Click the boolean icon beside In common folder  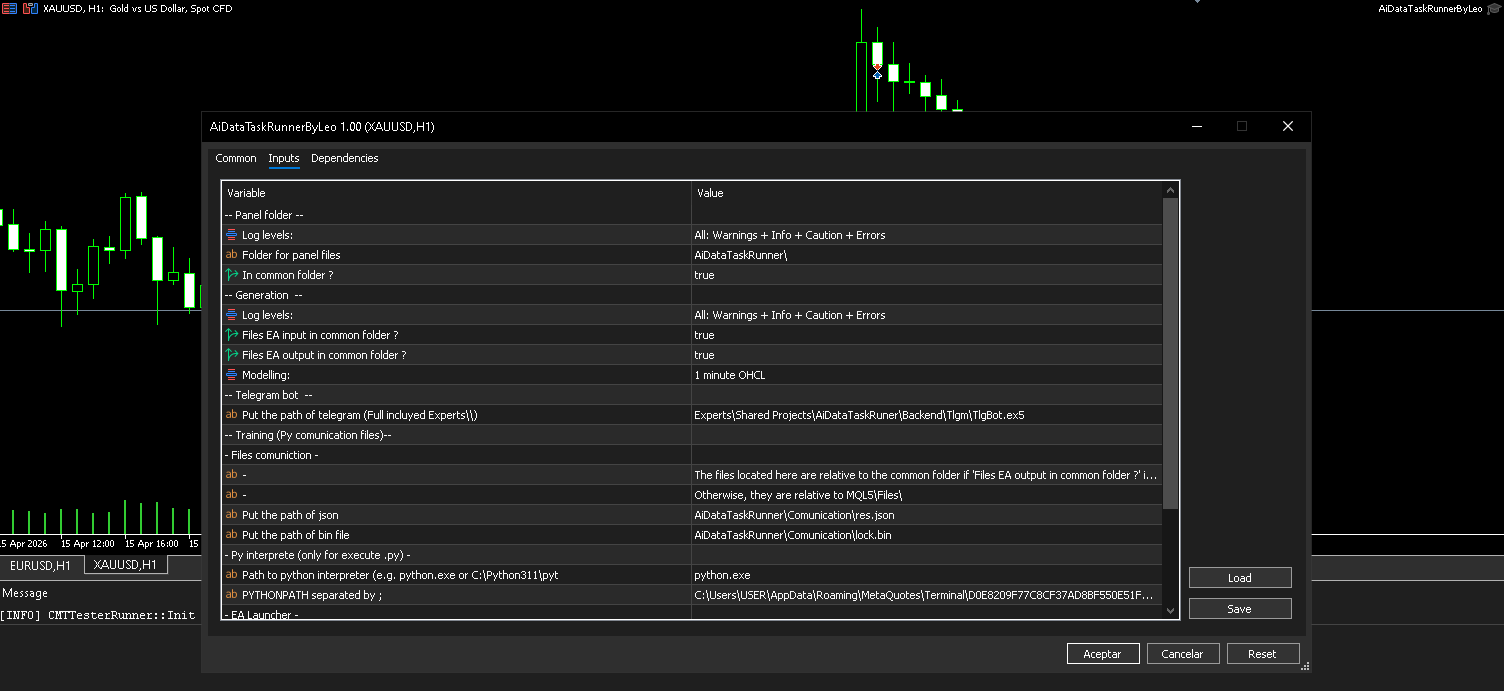[x=232, y=275]
